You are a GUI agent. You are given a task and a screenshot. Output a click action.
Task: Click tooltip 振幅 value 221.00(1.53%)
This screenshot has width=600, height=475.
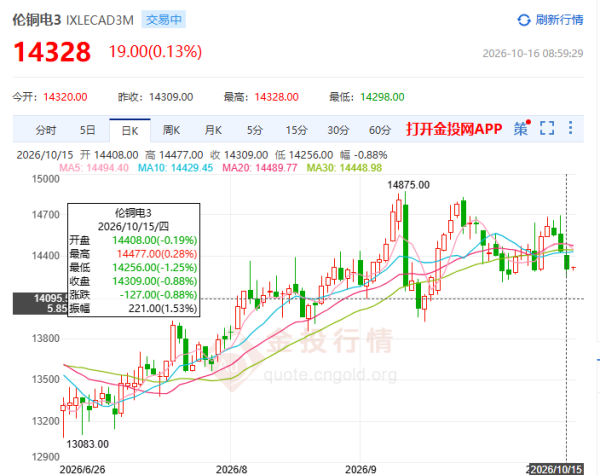[x=163, y=309]
